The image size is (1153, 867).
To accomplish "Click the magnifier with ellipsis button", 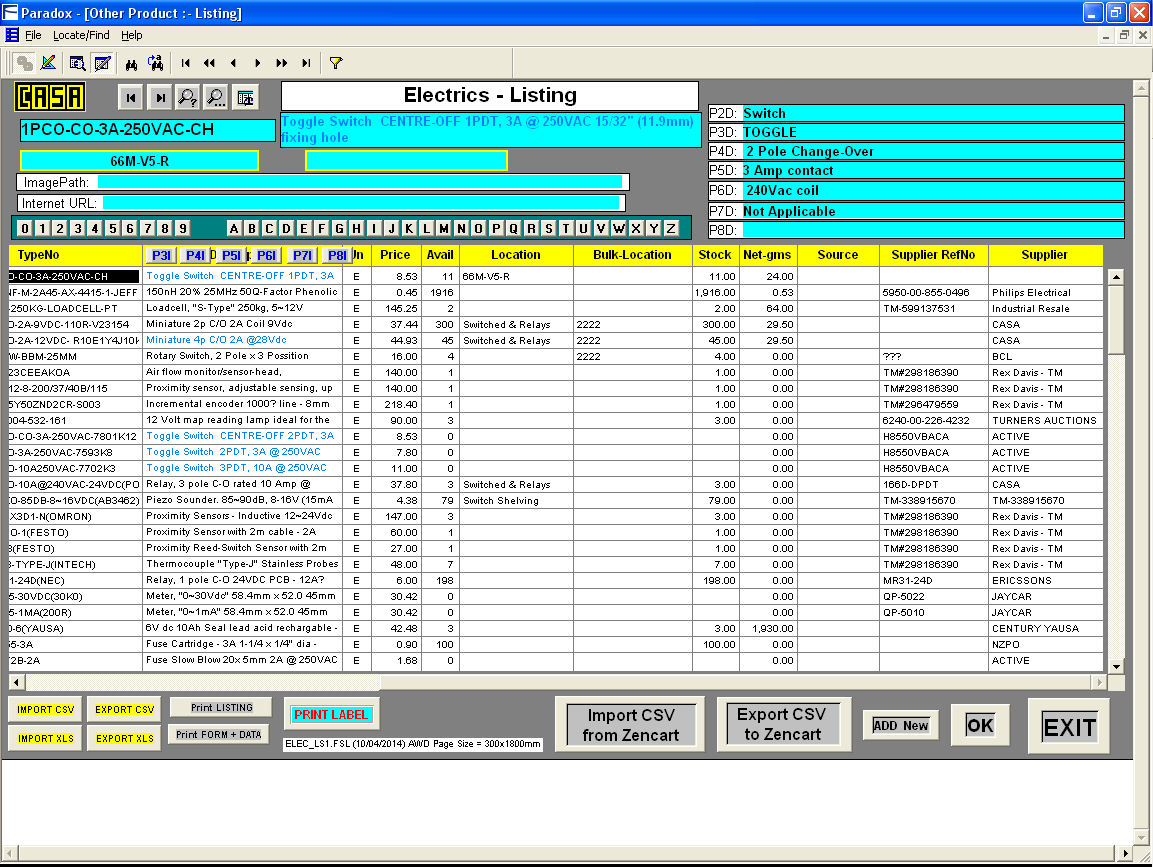I will [x=216, y=97].
